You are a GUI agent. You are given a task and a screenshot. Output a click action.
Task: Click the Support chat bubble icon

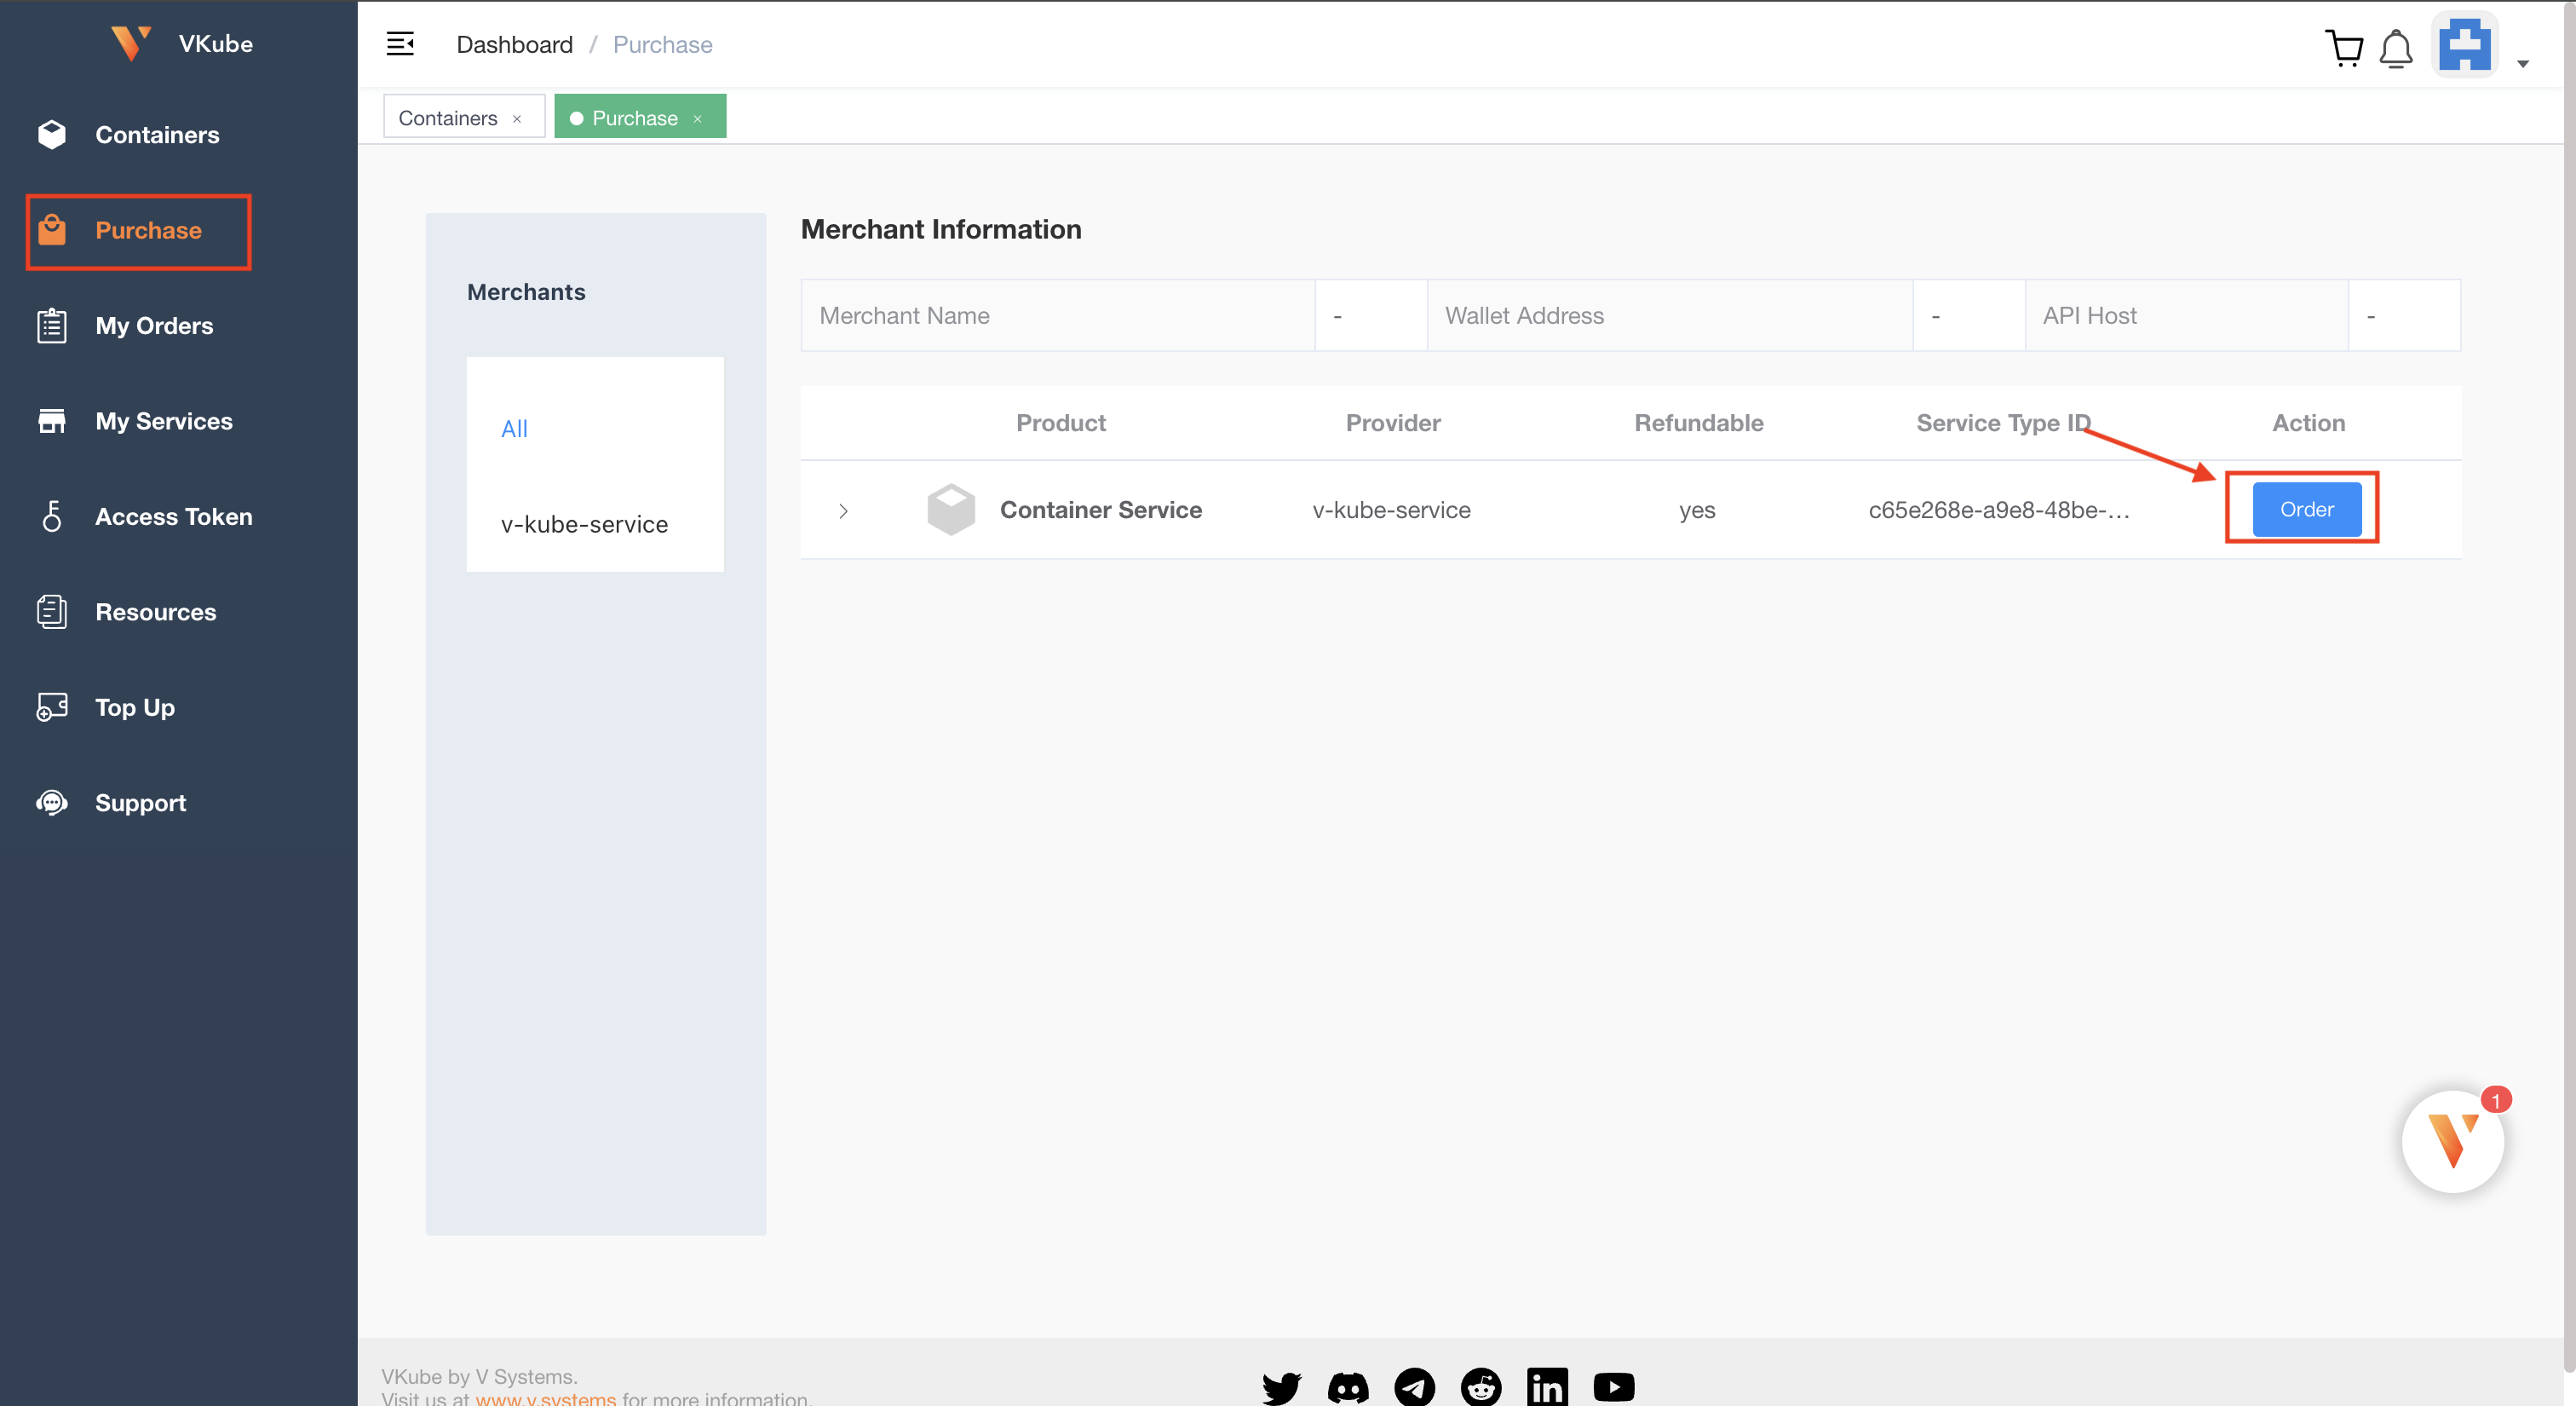(52, 803)
